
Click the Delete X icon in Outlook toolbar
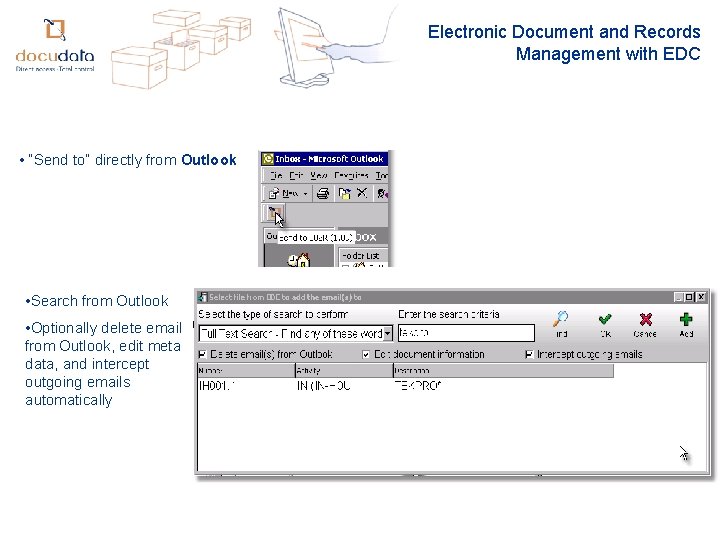click(x=362, y=193)
